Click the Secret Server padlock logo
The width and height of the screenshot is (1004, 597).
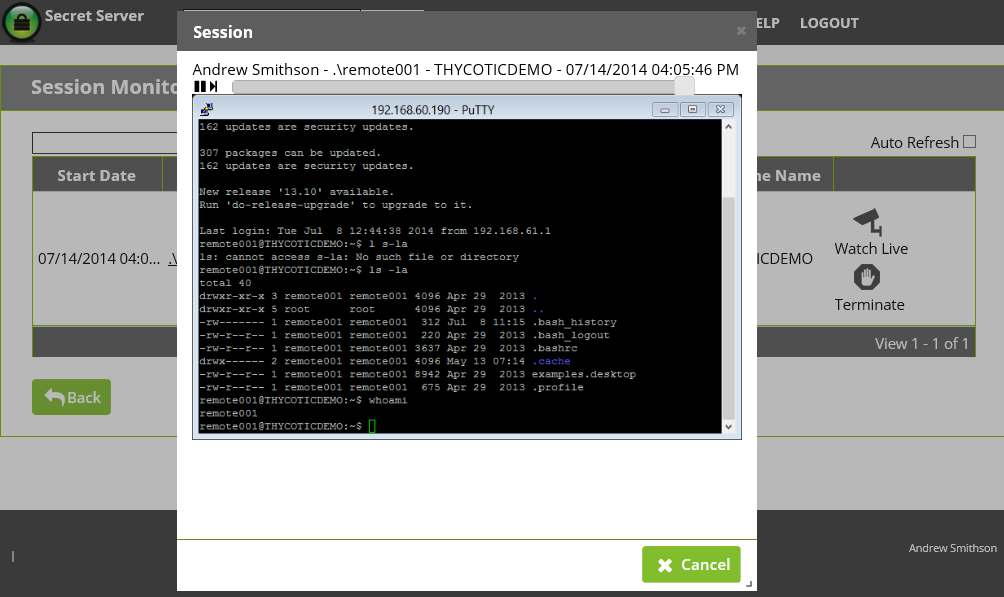coord(21,22)
